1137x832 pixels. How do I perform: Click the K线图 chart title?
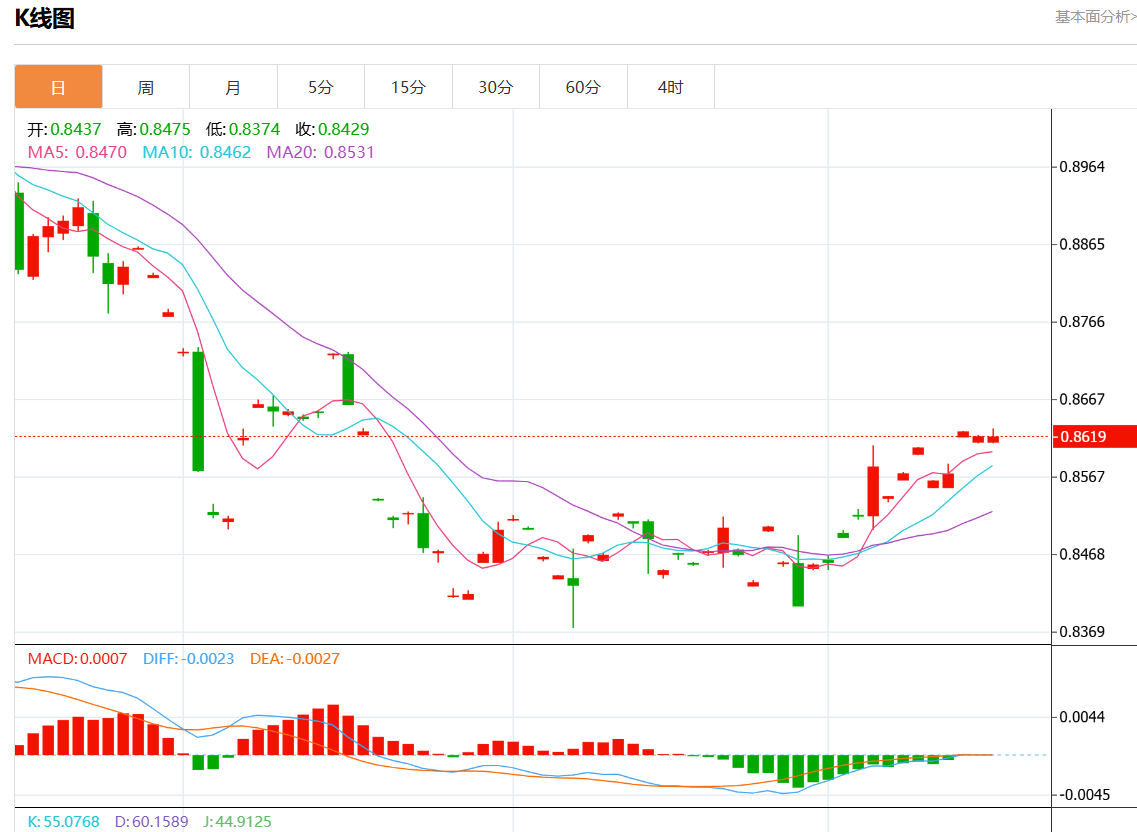click(44, 18)
